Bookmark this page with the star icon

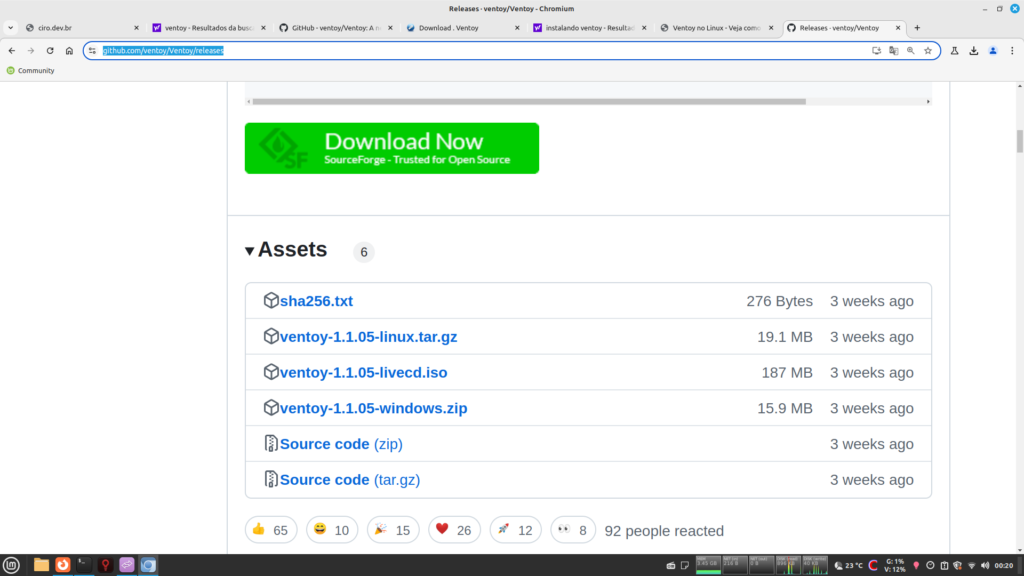click(928, 50)
